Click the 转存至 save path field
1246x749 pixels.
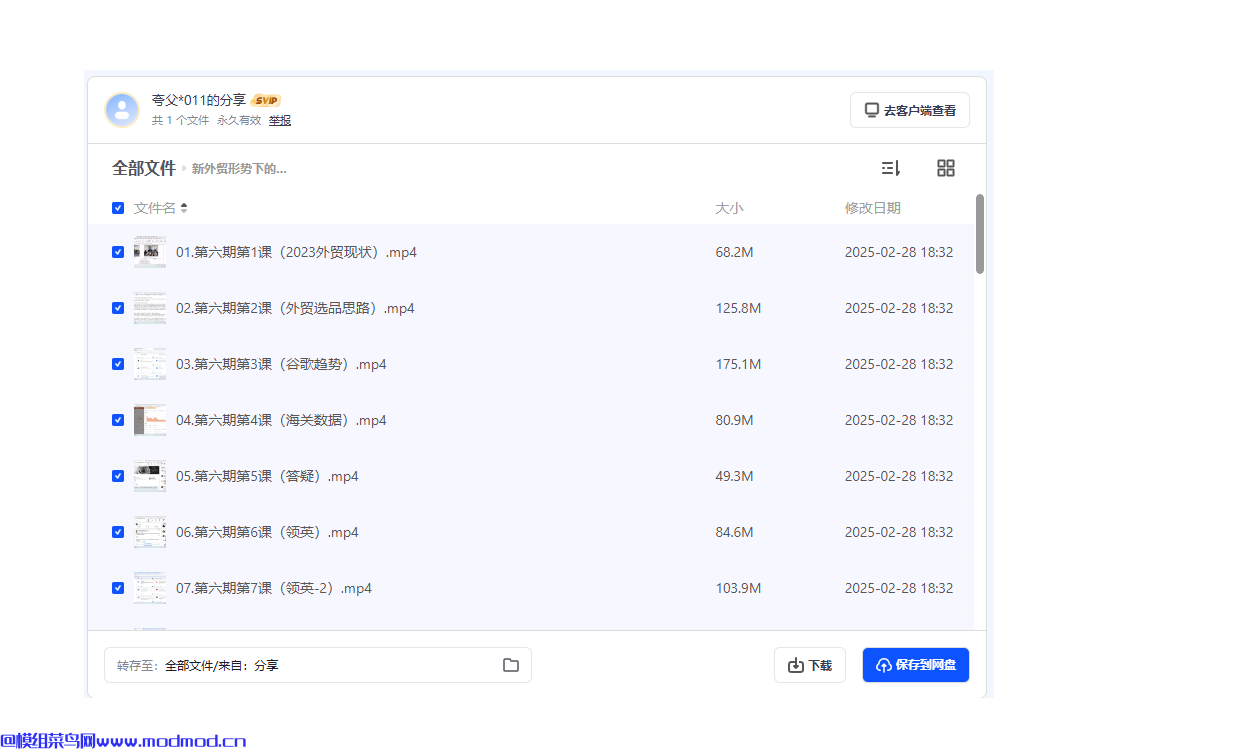tap(318, 665)
